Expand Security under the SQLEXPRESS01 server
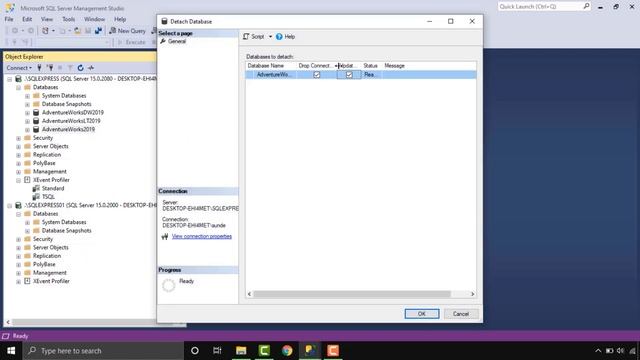 (x=18, y=239)
